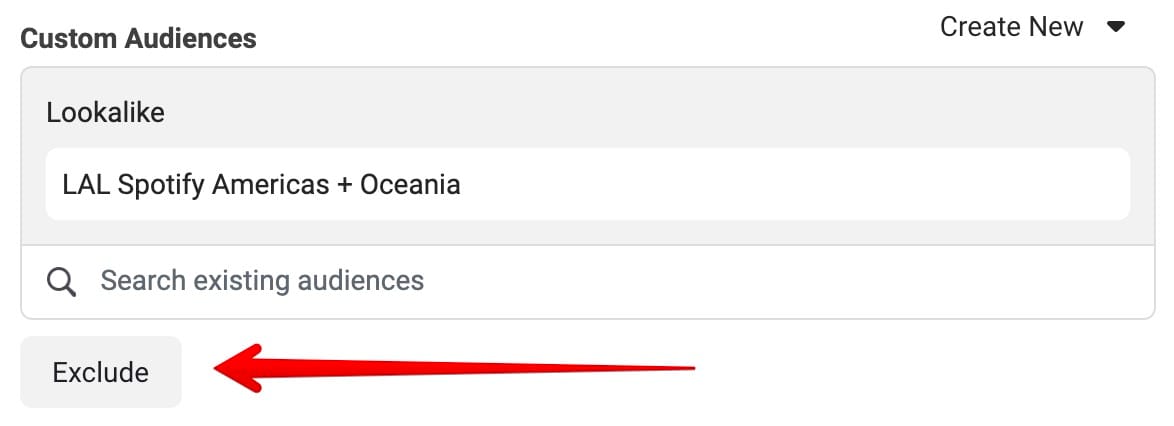Exclude audiences using the Exclude button
The height and width of the screenshot is (426, 1174).
(100, 373)
